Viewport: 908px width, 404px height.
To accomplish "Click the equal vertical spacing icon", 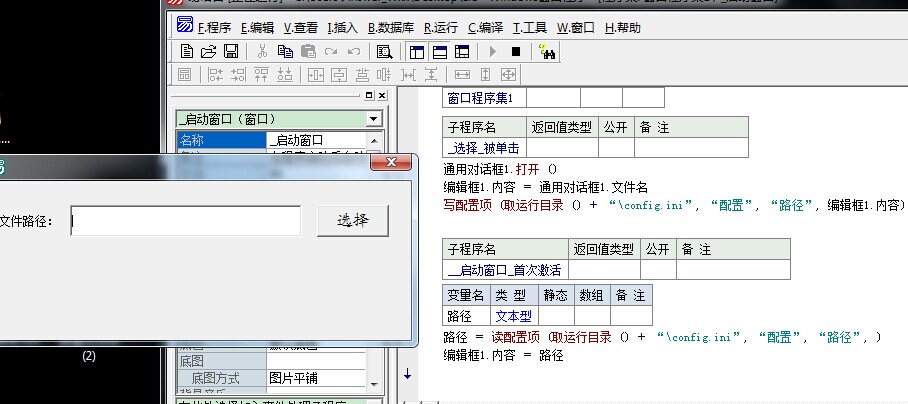I will click(431, 74).
